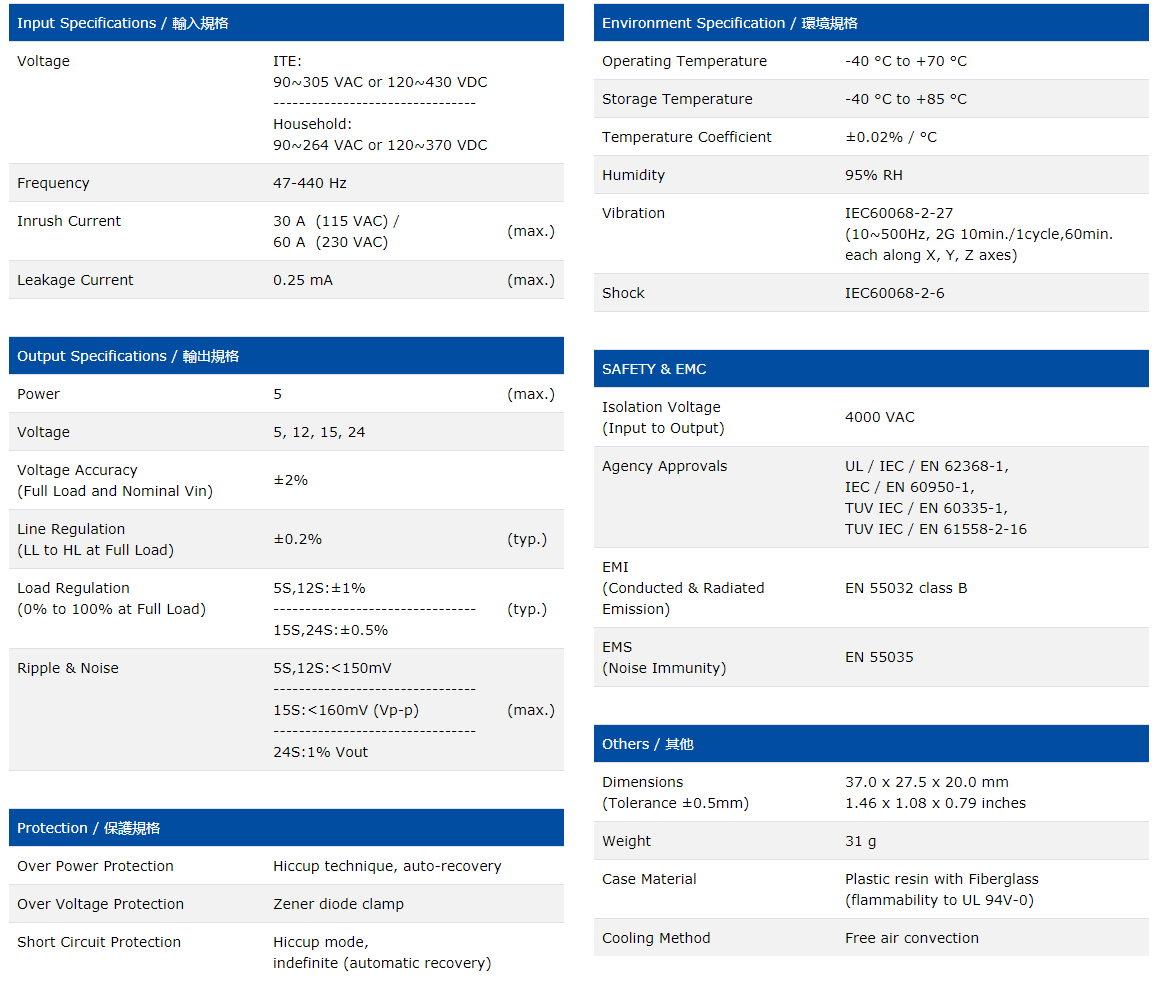The width and height of the screenshot is (1158, 994).
Task: Click the SAFETY & EMC header
Action: [654, 369]
